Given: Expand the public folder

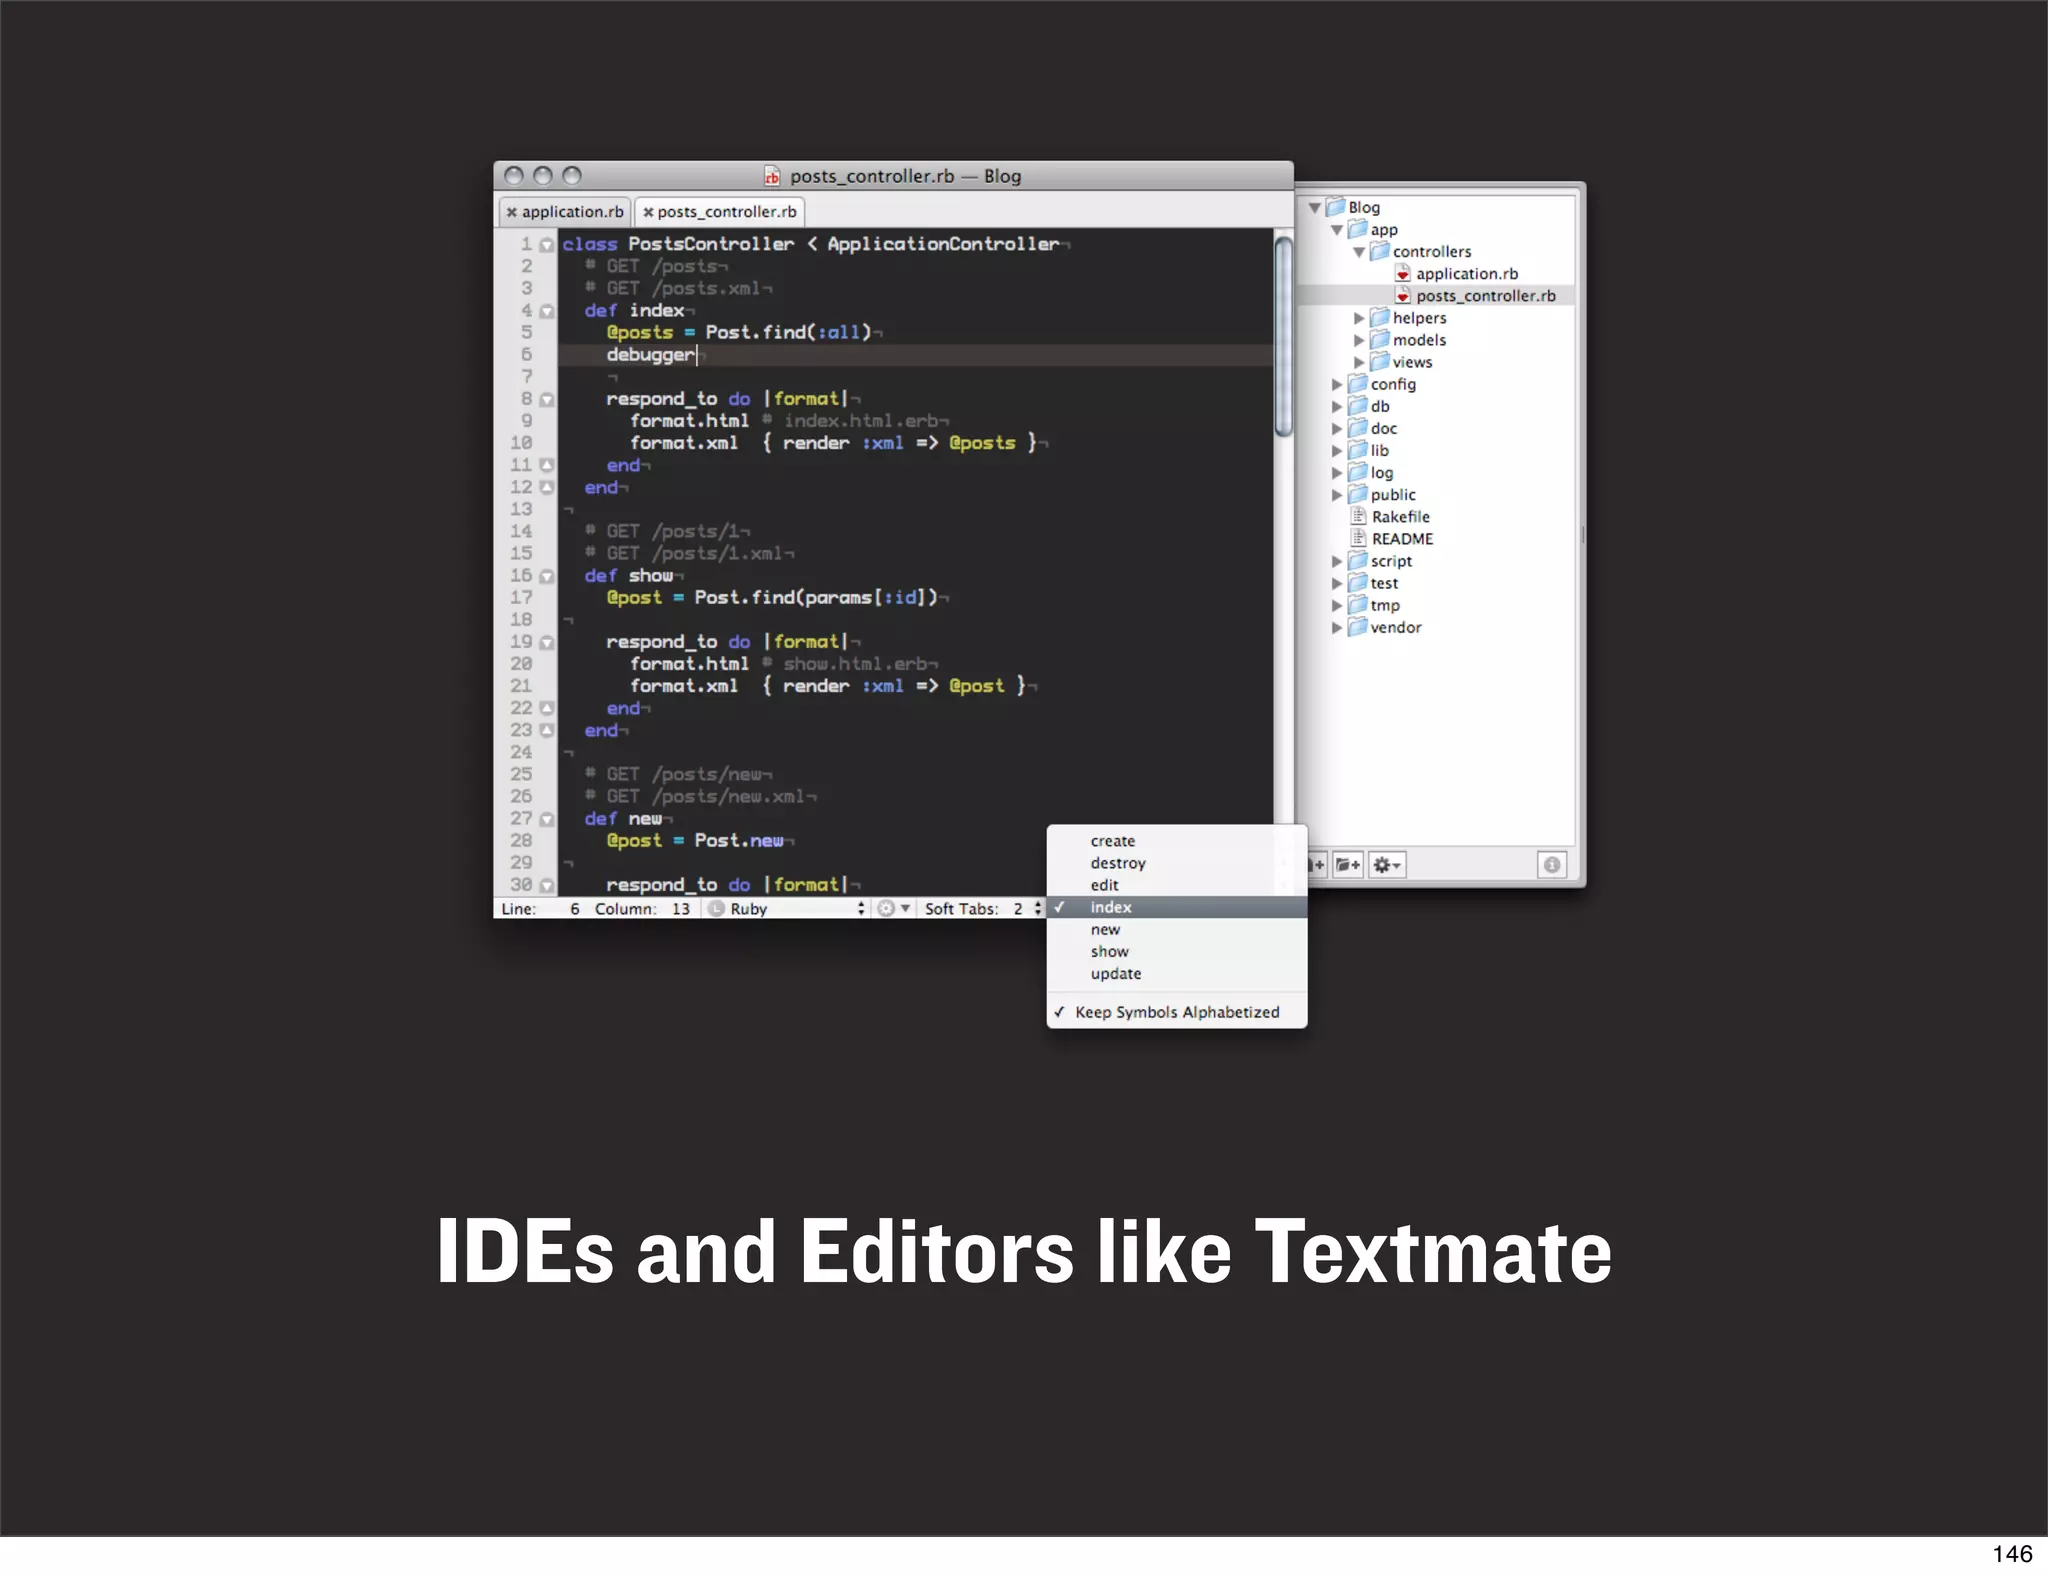Looking at the screenshot, I should [1336, 494].
